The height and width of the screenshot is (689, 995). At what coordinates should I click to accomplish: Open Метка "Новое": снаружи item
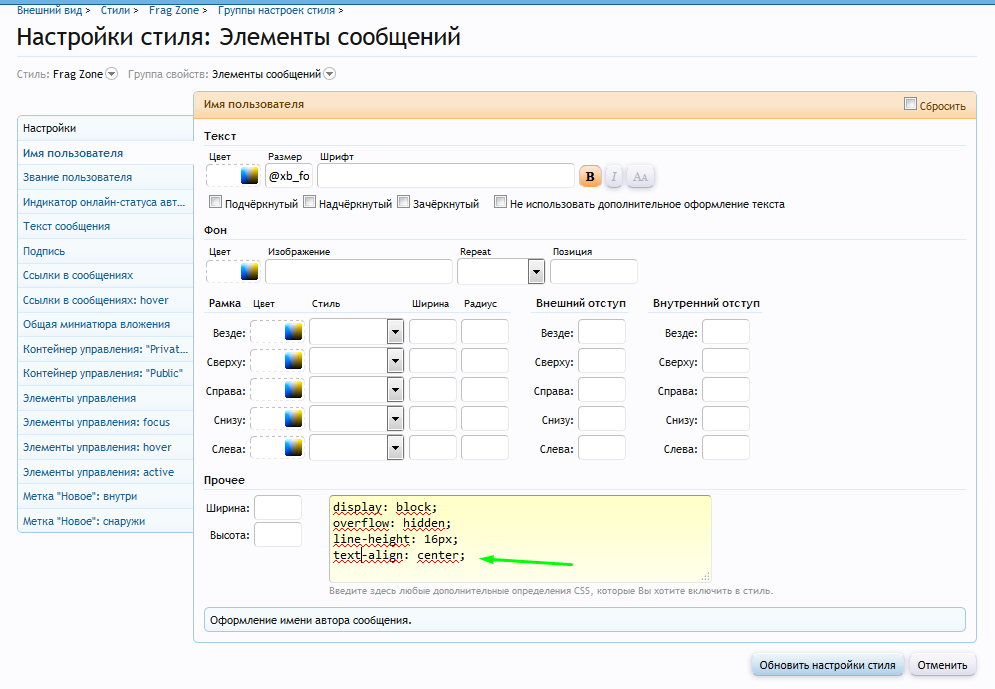coord(105,521)
